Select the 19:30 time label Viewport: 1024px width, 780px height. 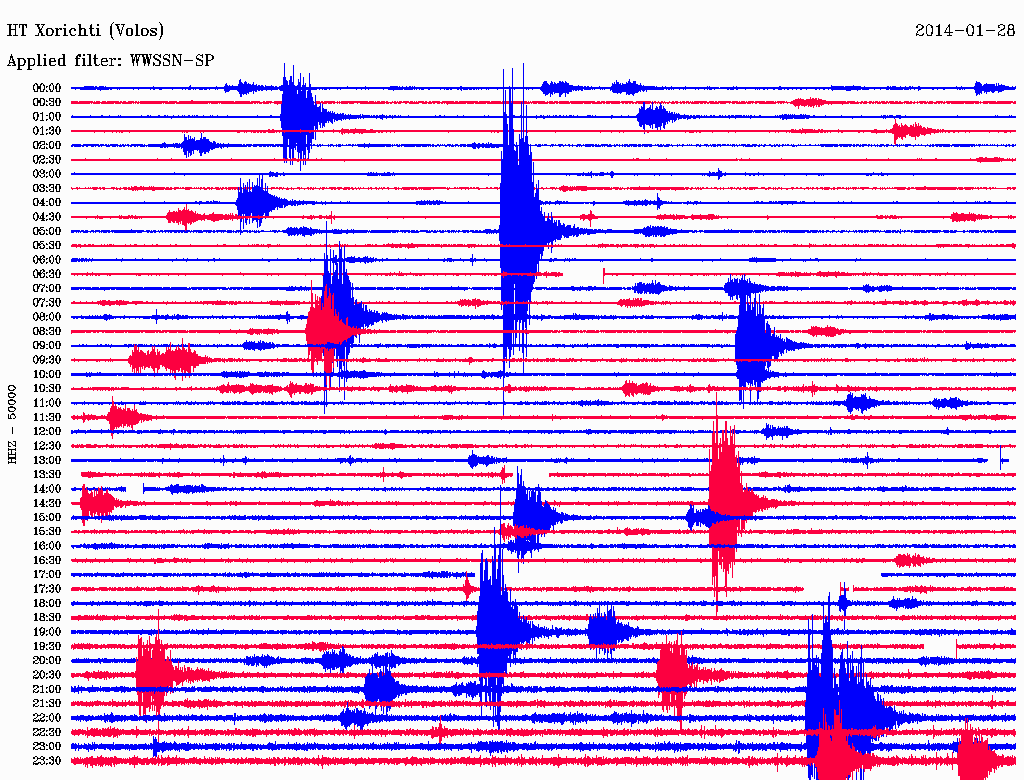click(x=47, y=646)
